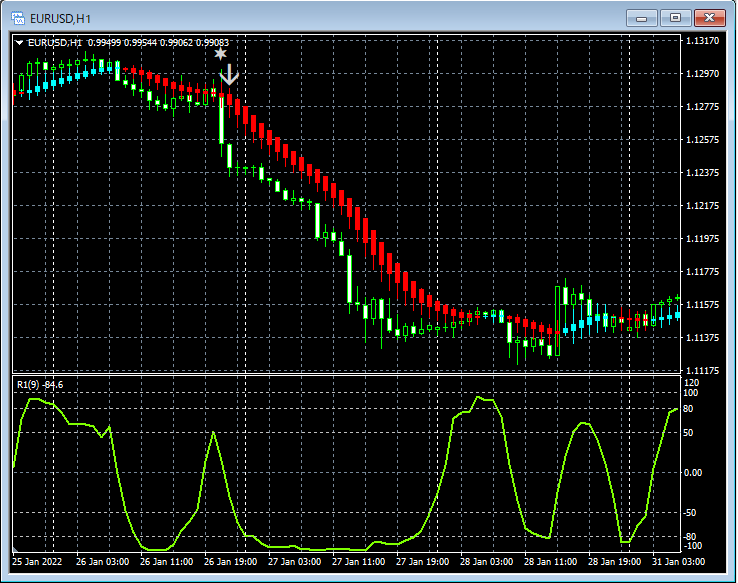This screenshot has width=738, height=583.
Task: Click the 1.11775 price scale label
Action: [x=703, y=272]
